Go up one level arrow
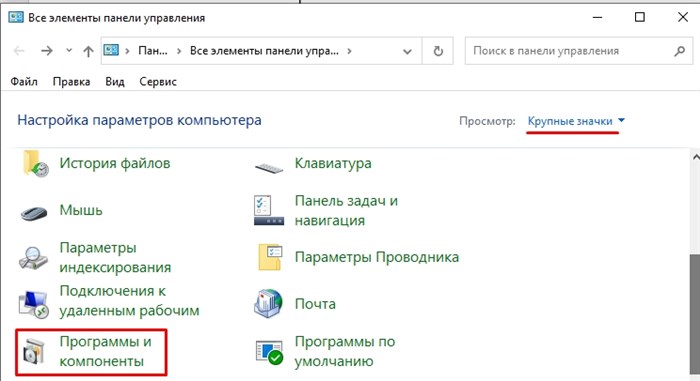Image resolution: width=700 pixels, height=381 pixels. (x=88, y=51)
